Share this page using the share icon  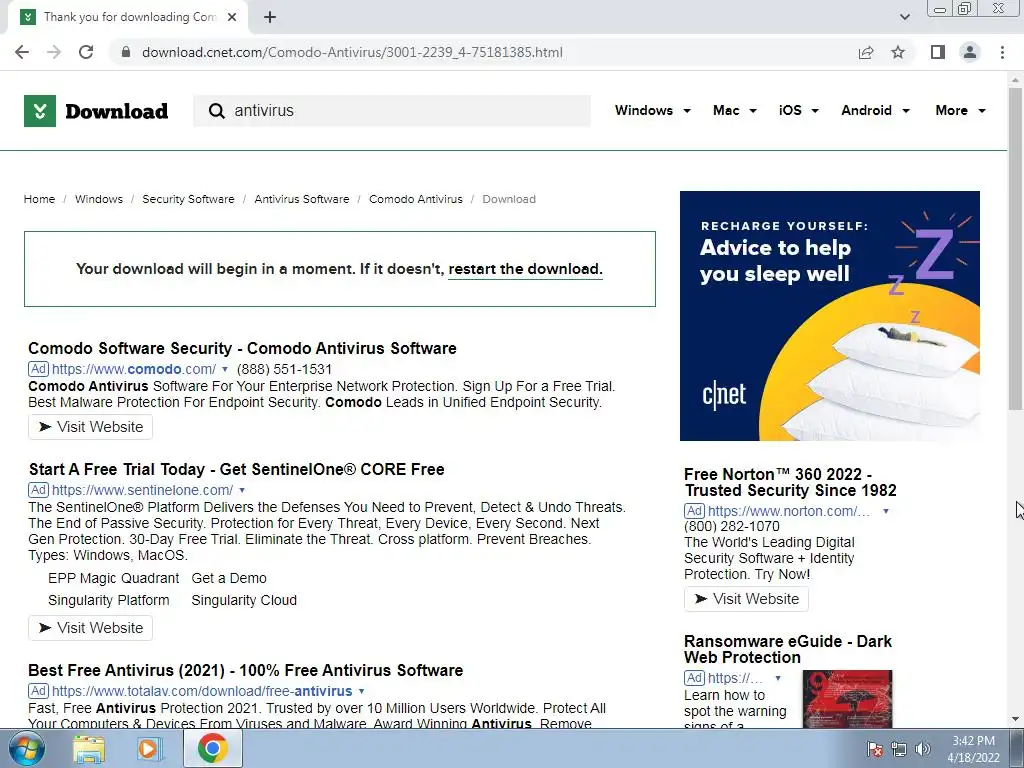866,52
